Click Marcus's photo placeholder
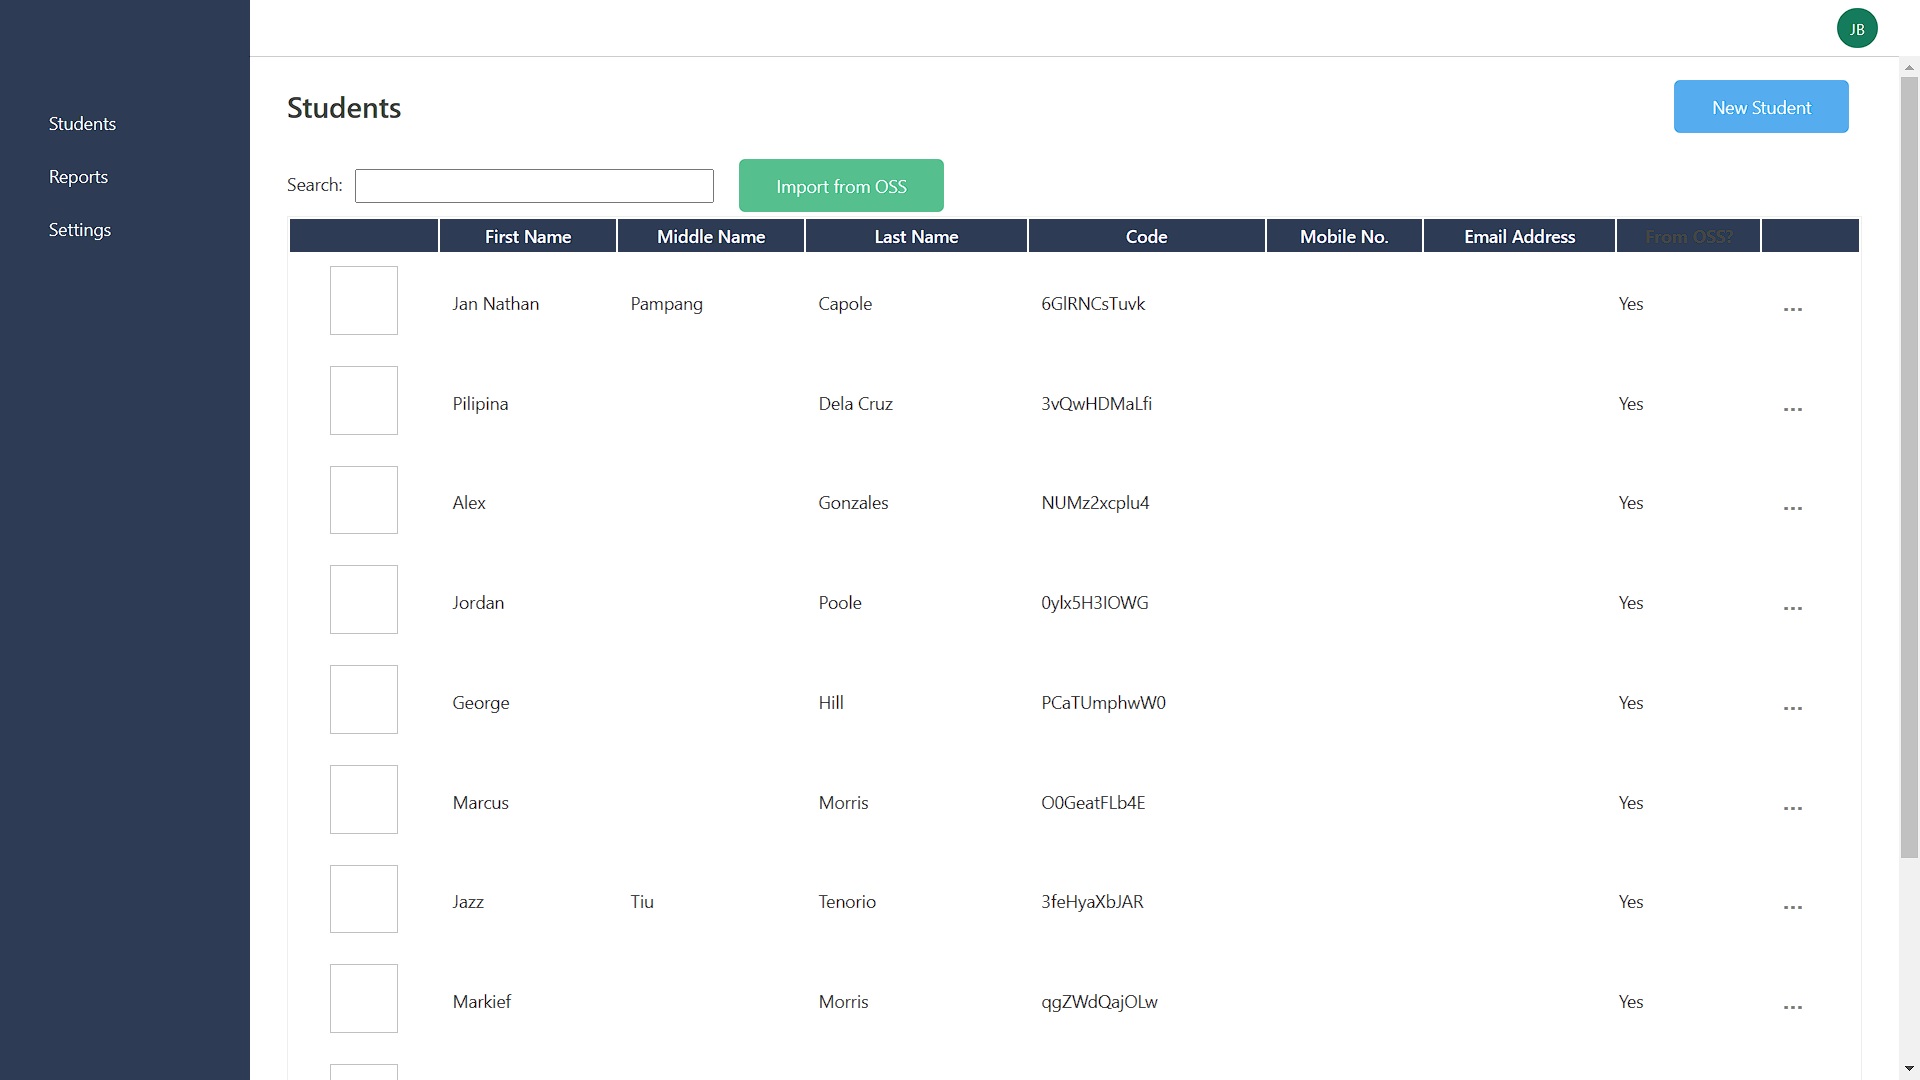 364,799
